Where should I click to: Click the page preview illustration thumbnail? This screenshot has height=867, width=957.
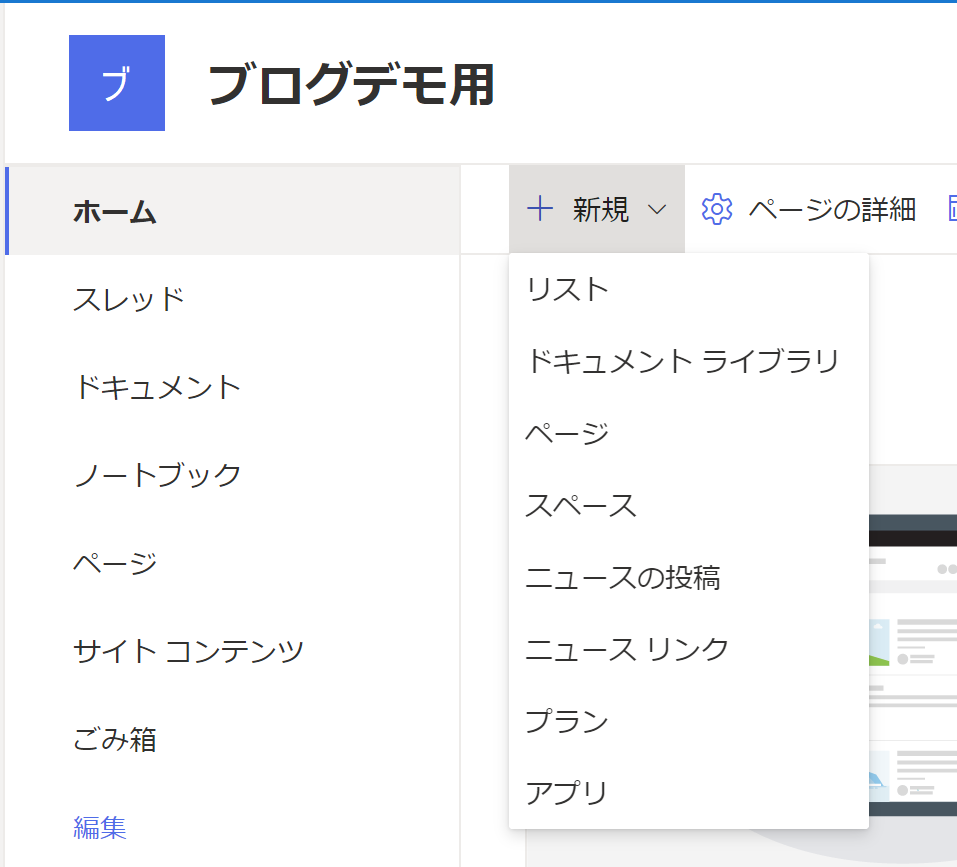(x=912, y=665)
